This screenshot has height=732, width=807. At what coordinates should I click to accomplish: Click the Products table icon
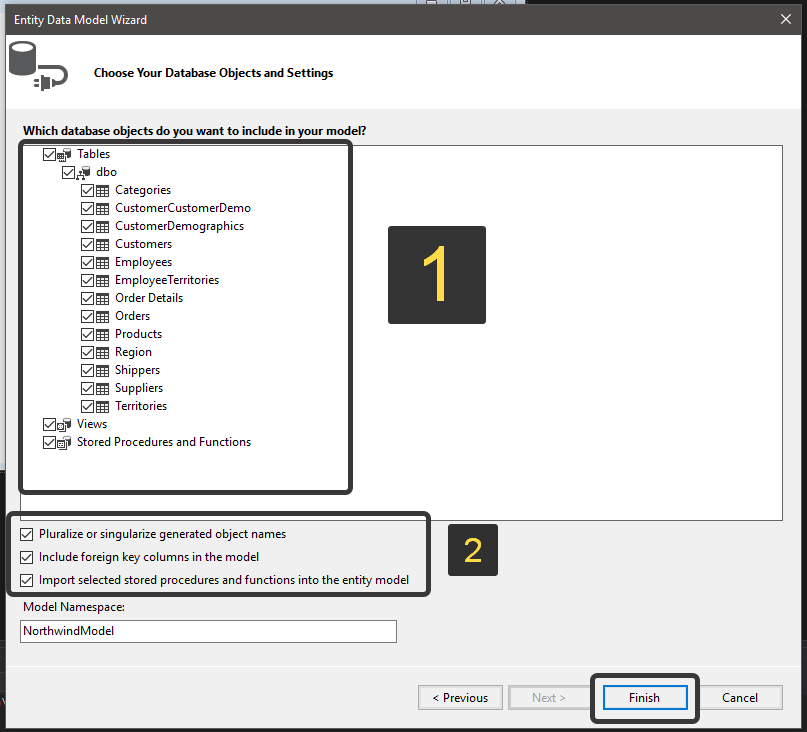(102, 335)
